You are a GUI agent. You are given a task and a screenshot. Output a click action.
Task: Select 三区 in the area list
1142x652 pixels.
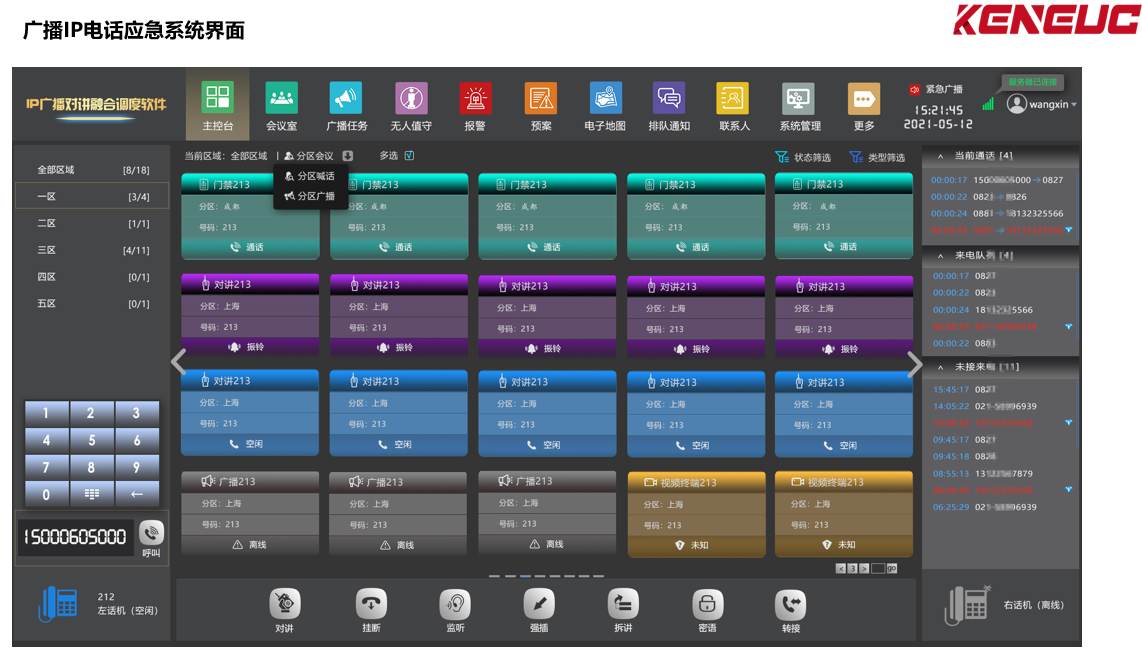(x=92, y=250)
